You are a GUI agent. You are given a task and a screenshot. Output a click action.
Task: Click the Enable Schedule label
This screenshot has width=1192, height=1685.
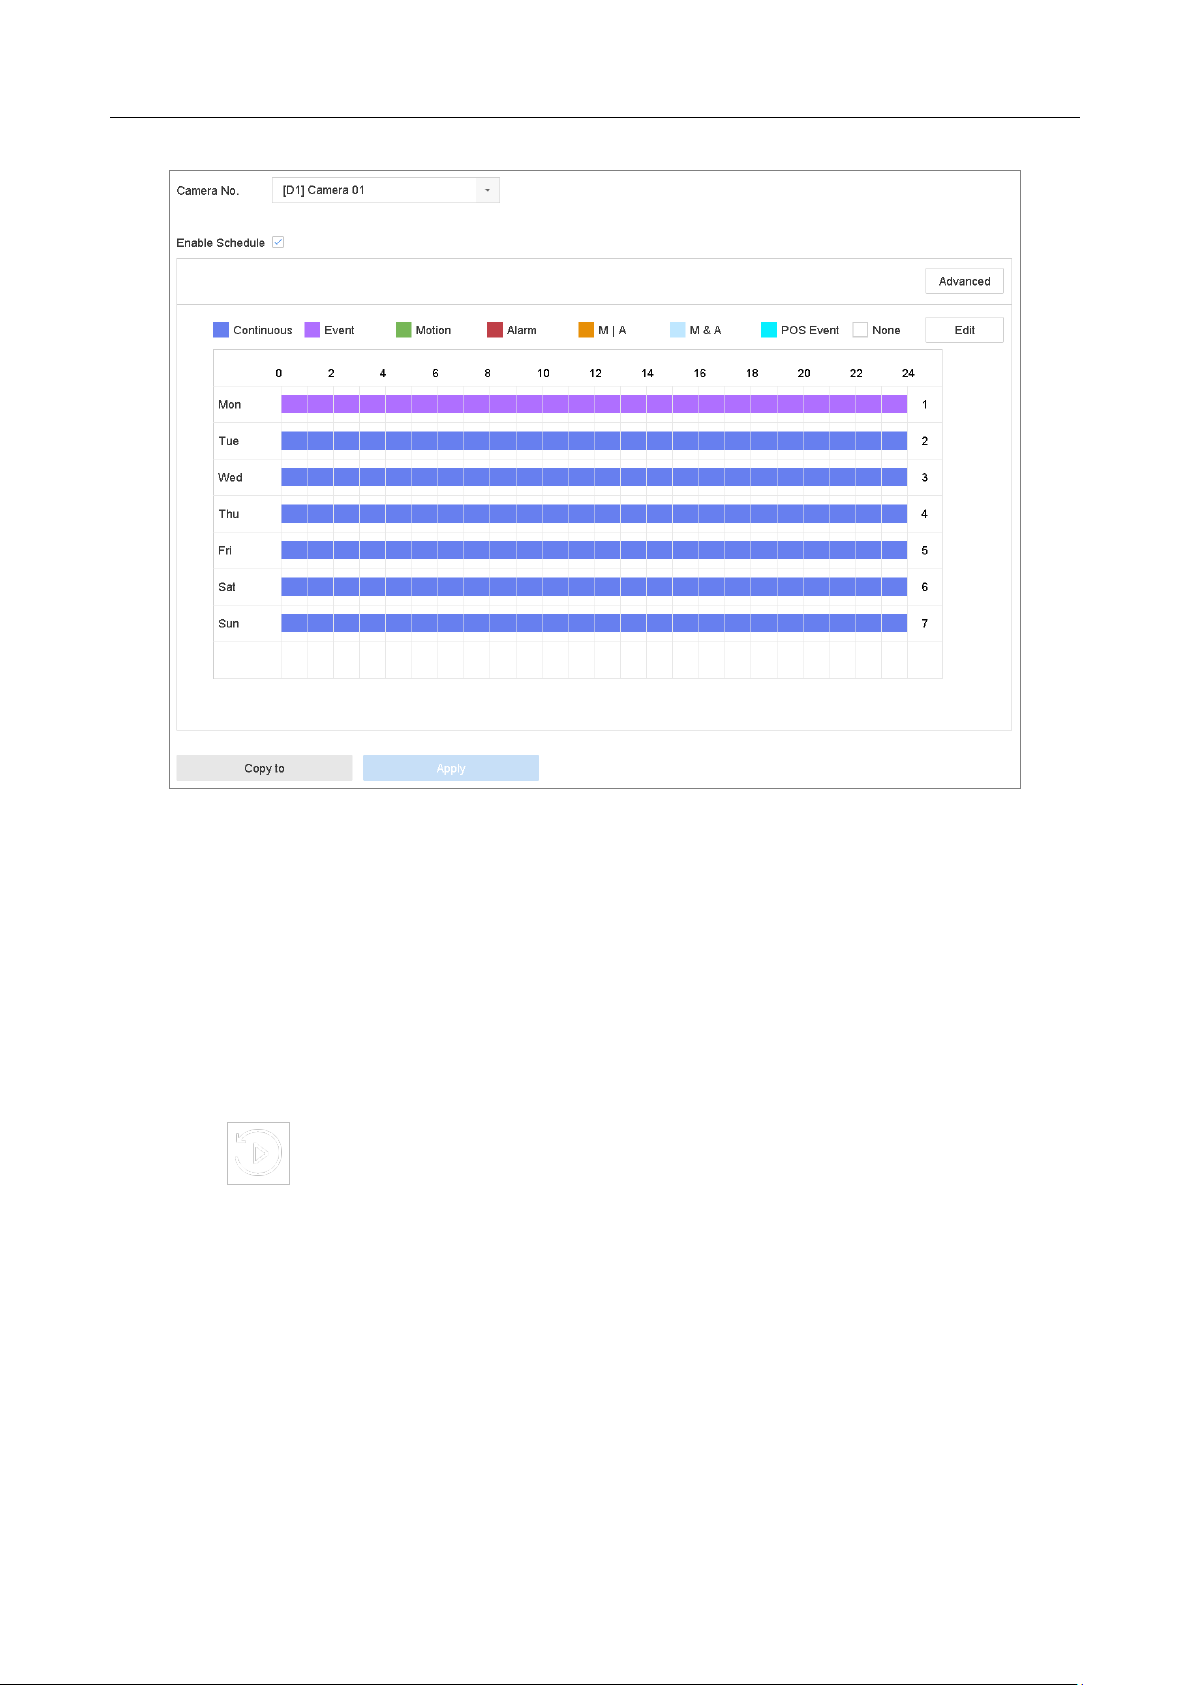pos(221,243)
